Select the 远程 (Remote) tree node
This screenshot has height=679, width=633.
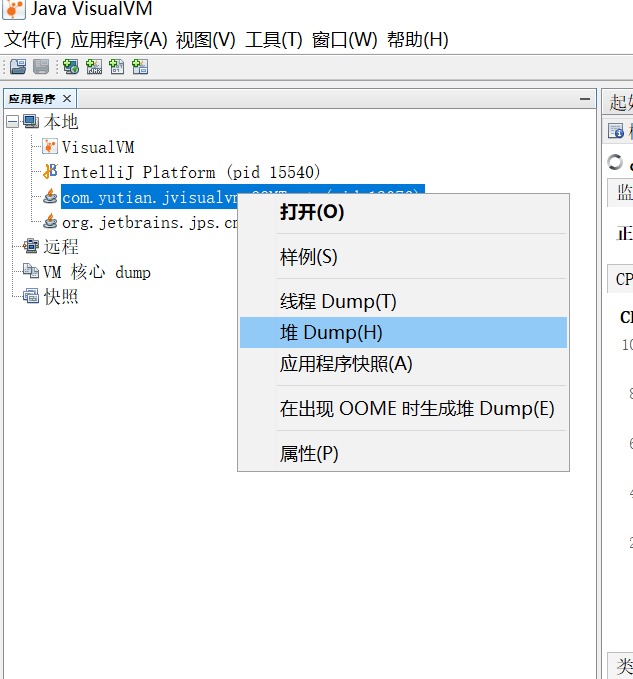pyautogui.click(x=60, y=247)
